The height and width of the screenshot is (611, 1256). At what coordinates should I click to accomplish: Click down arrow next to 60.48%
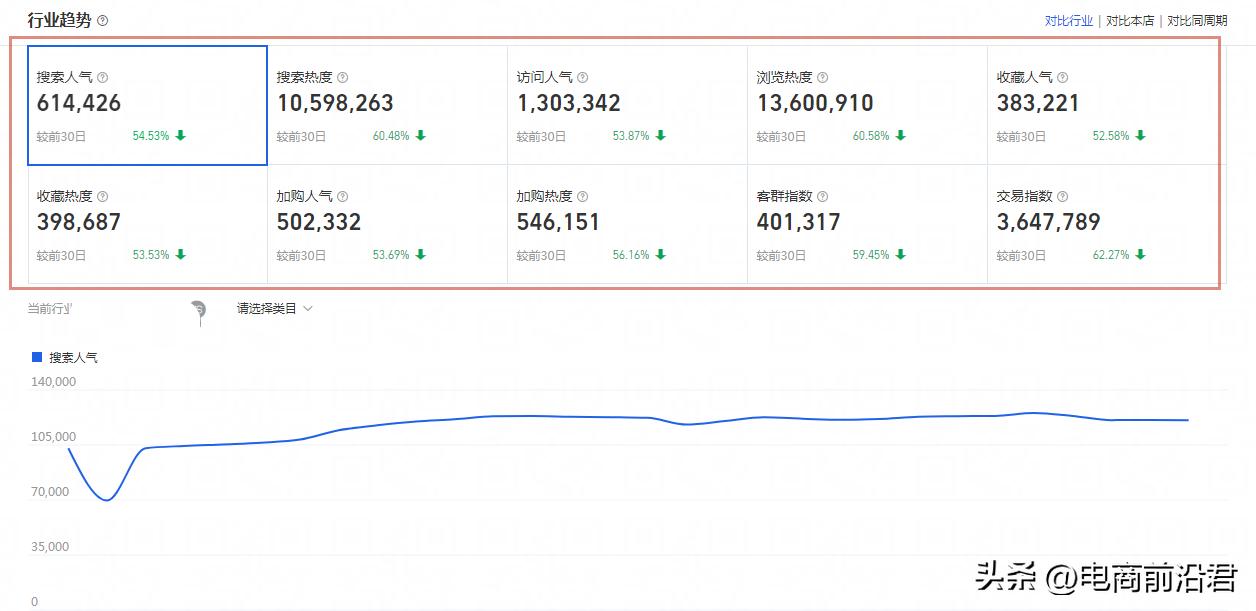point(421,136)
